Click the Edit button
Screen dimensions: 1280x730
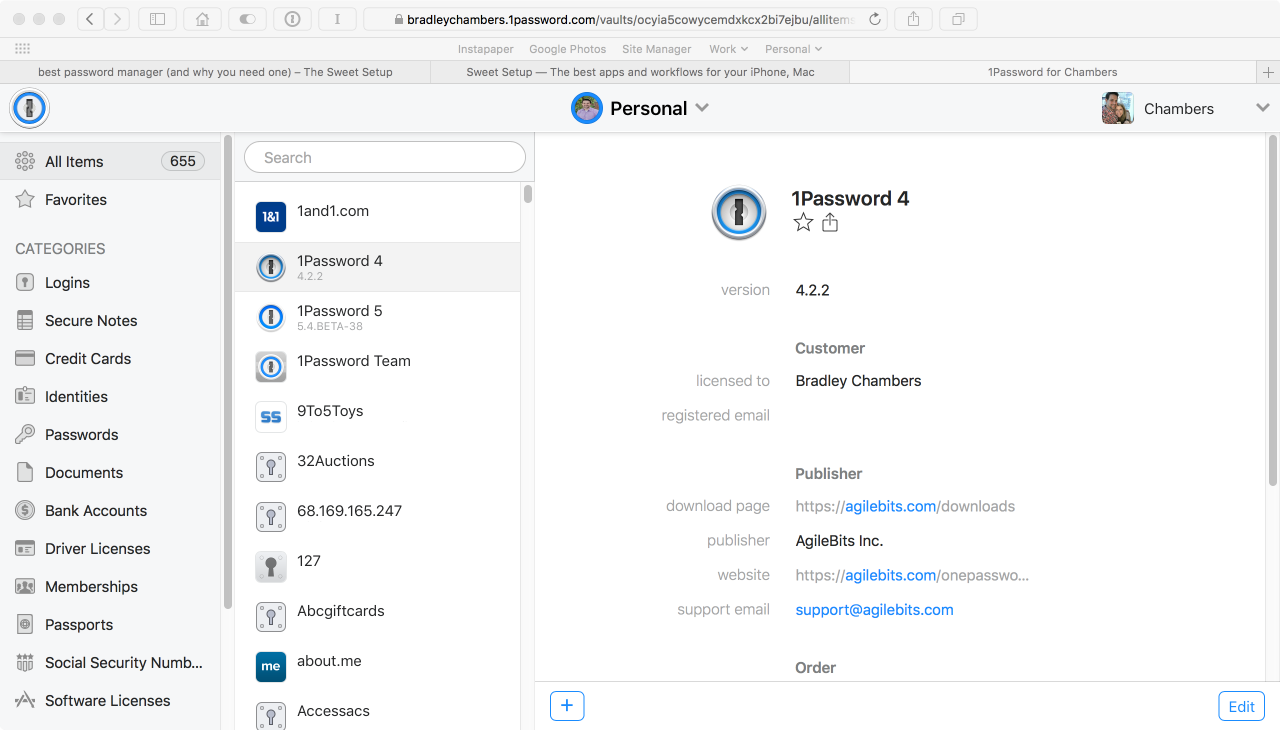click(x=1242, y=706)
